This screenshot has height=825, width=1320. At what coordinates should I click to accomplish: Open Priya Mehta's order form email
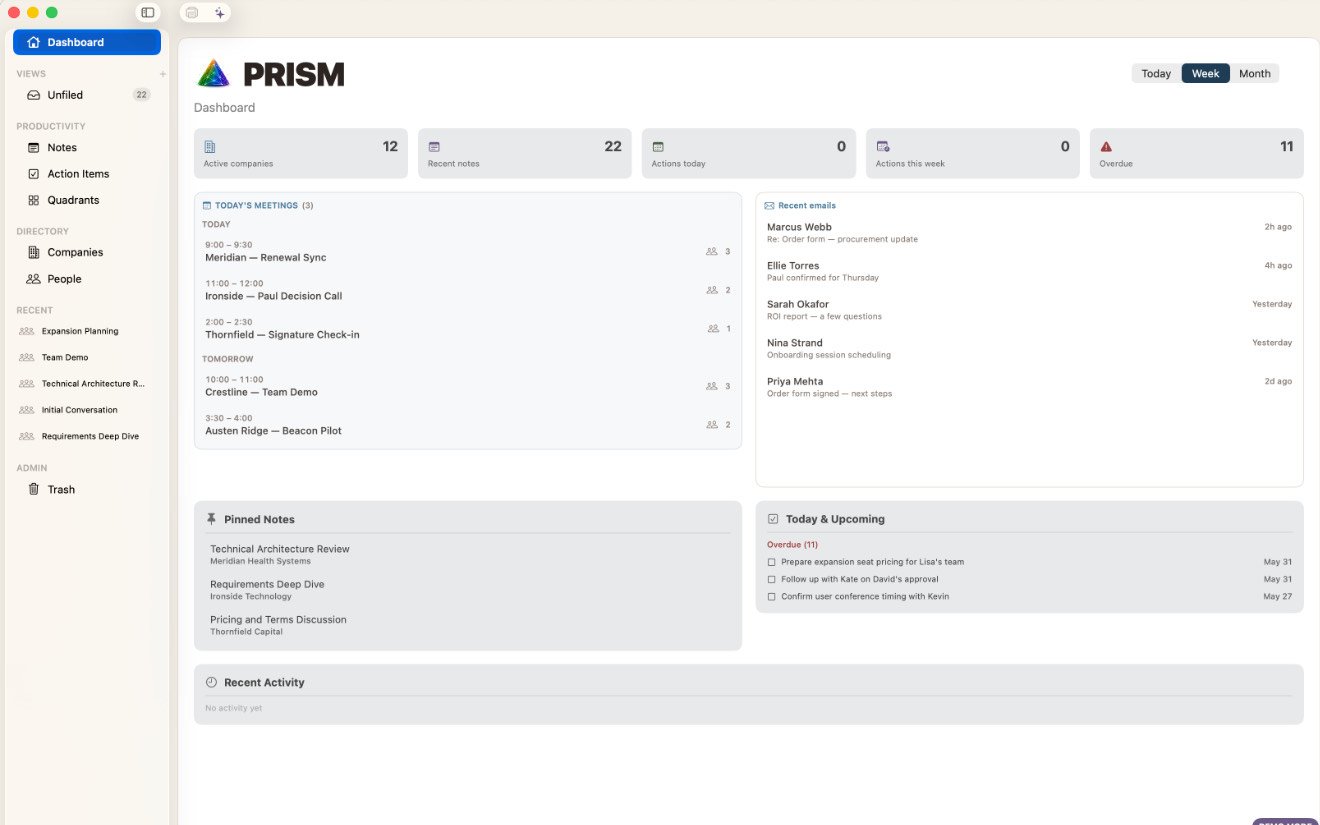[x=1029, y=387]
